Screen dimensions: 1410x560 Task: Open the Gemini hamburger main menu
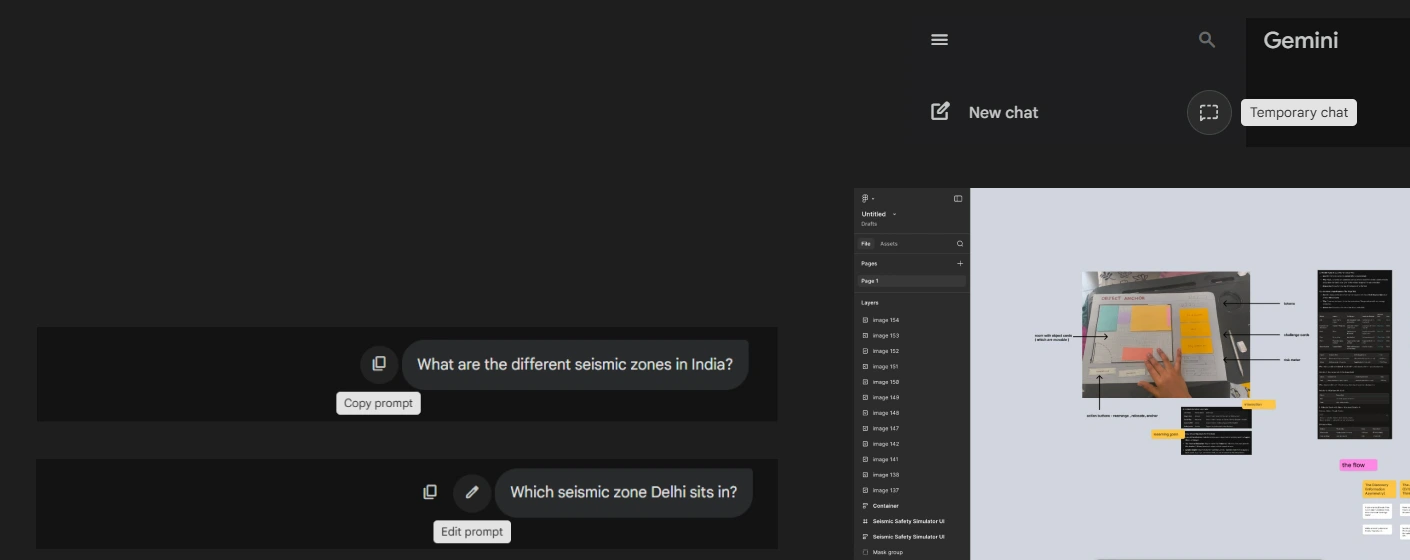(x=939, y=40)
